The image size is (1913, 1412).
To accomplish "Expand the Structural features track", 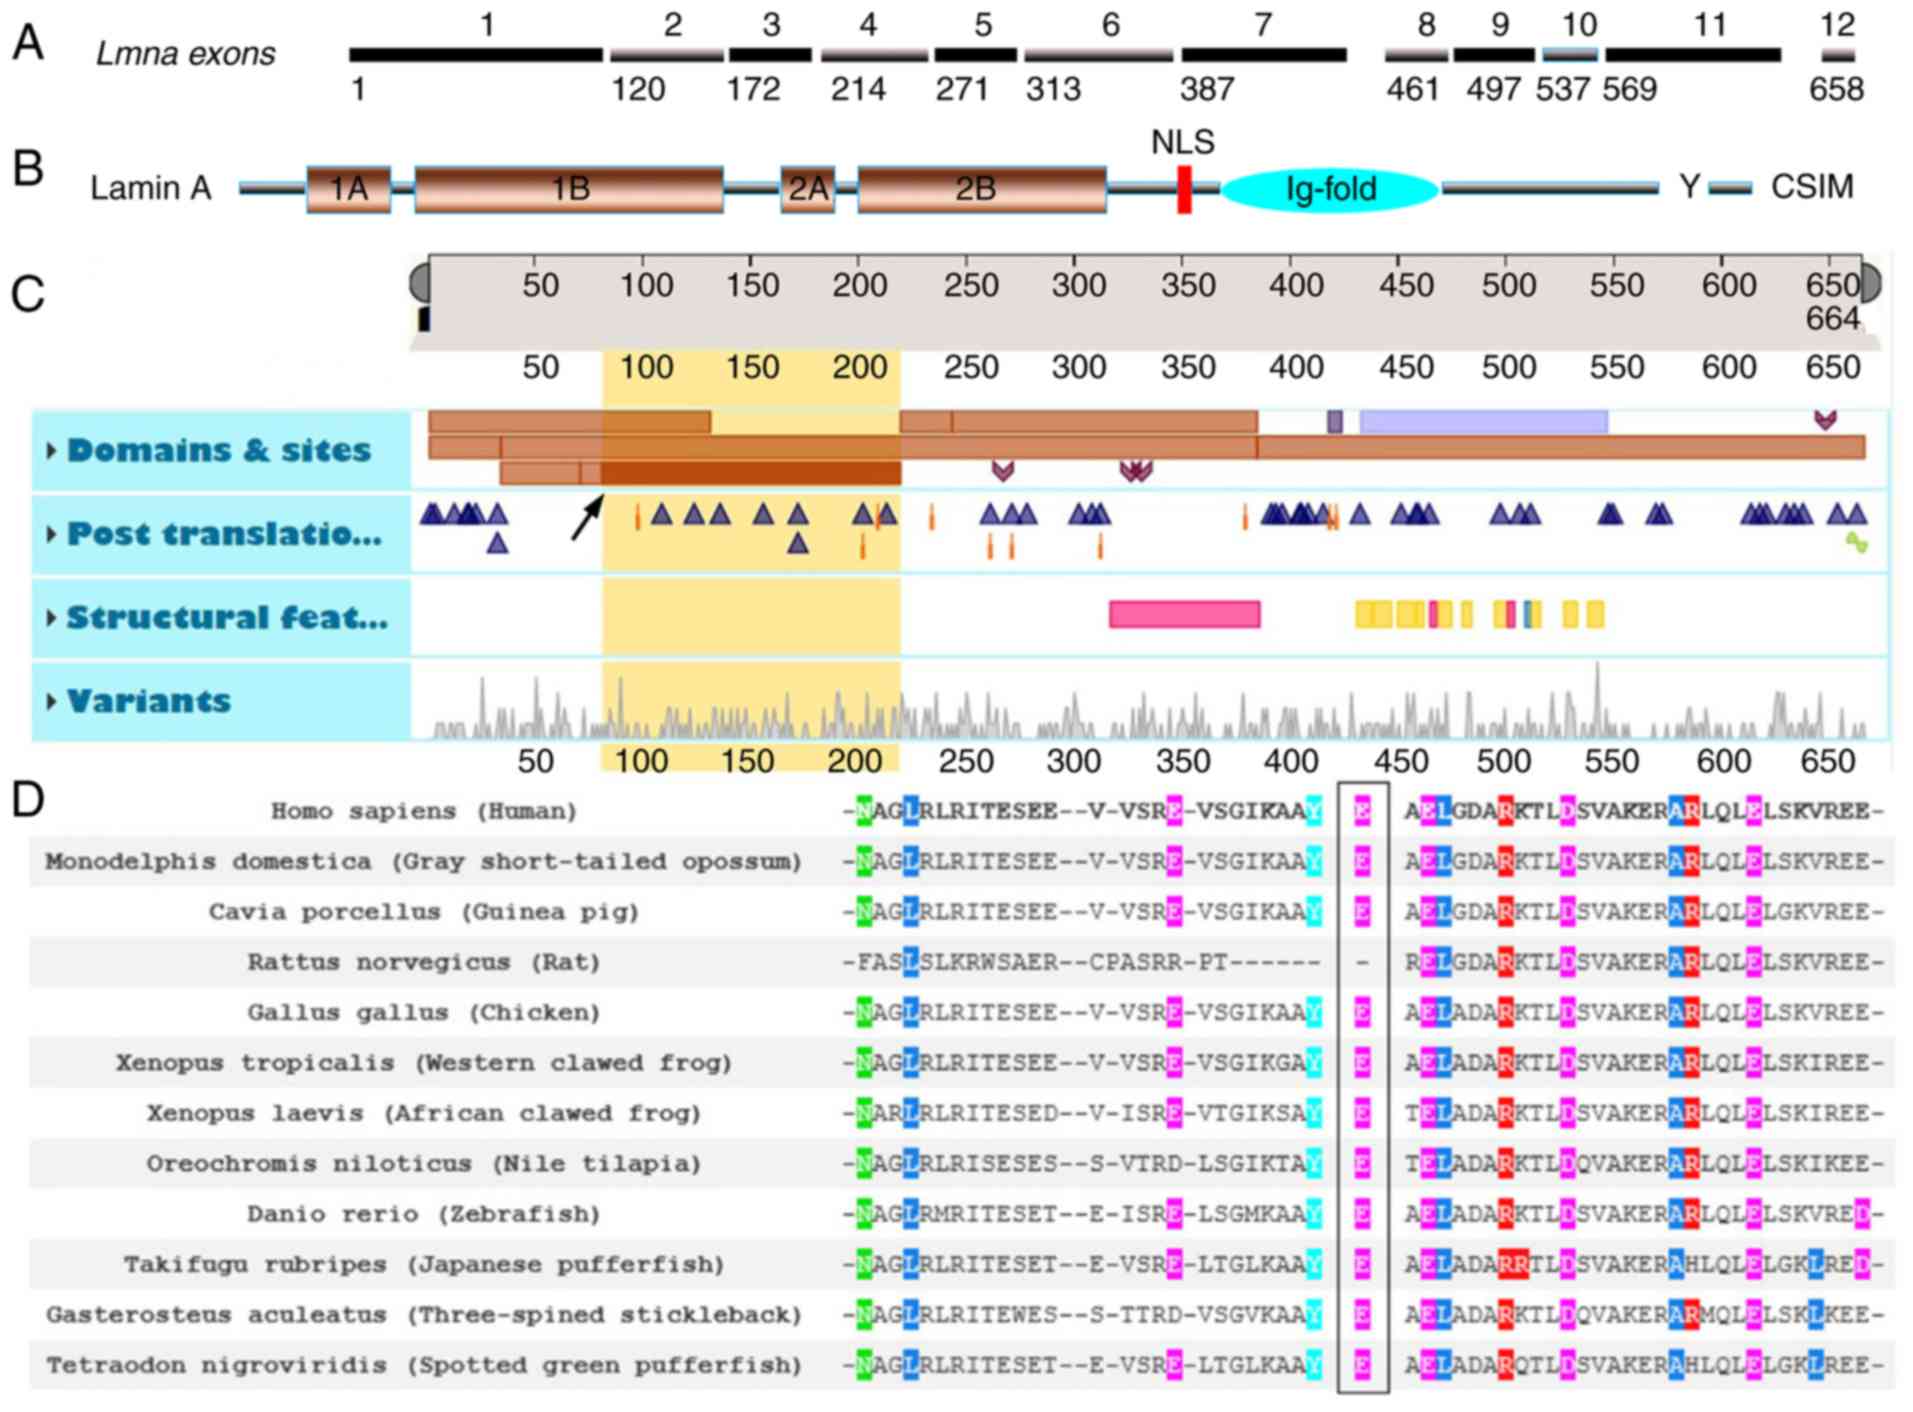I will 52,618.
